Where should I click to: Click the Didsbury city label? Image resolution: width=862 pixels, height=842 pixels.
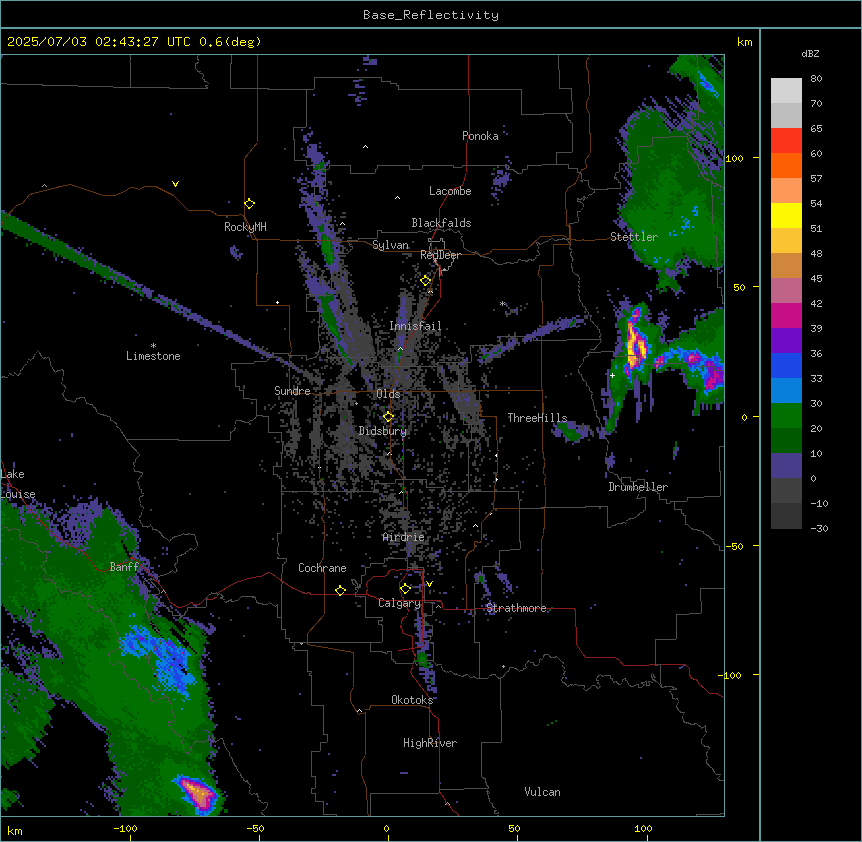[x=383, y=431]
